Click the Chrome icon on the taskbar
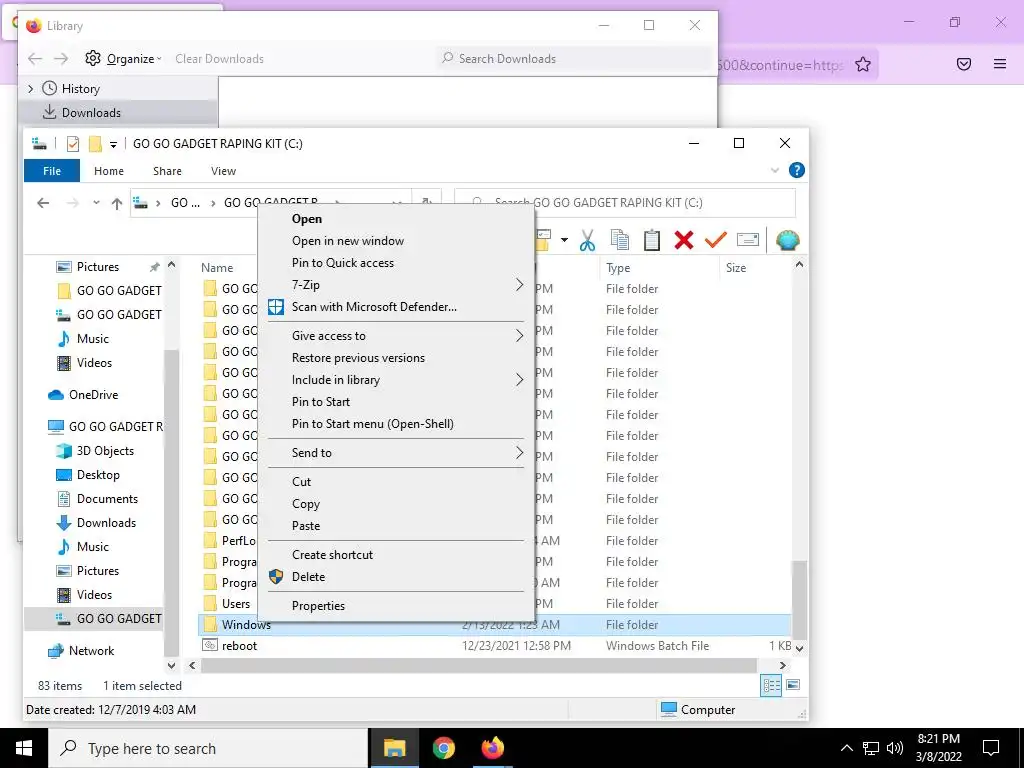Viewport: 1024px width, 768px height. point(443,748)
